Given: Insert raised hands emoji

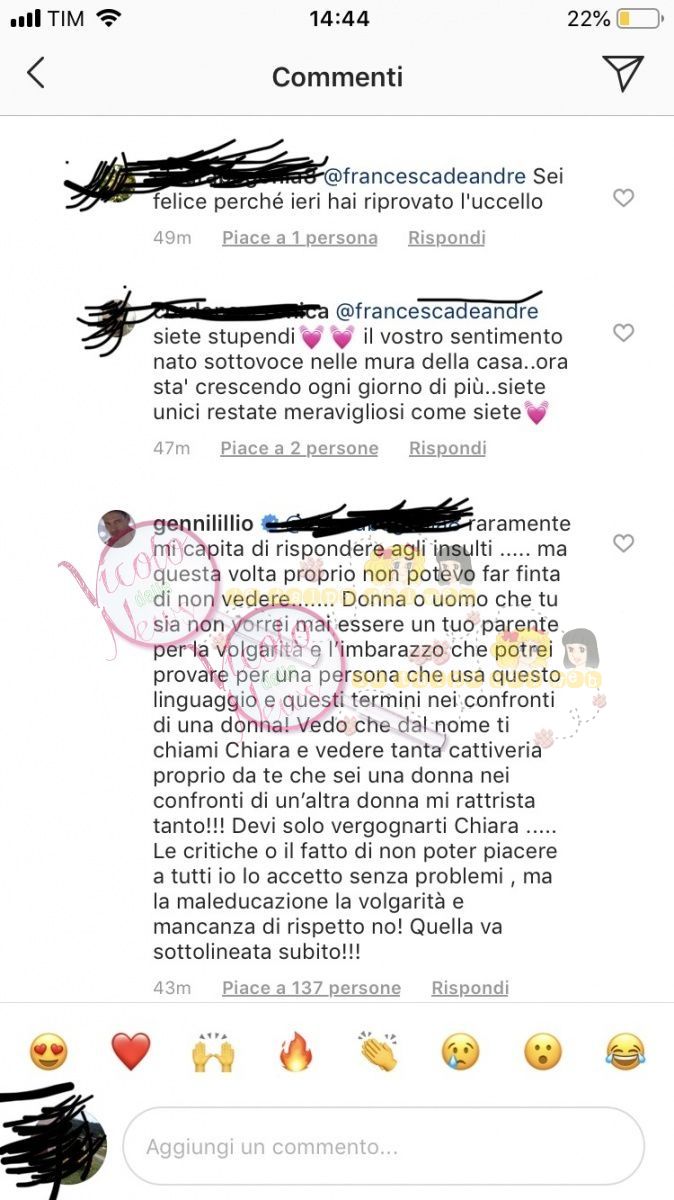Looking at the screenshot, I should pos(213,1052).
